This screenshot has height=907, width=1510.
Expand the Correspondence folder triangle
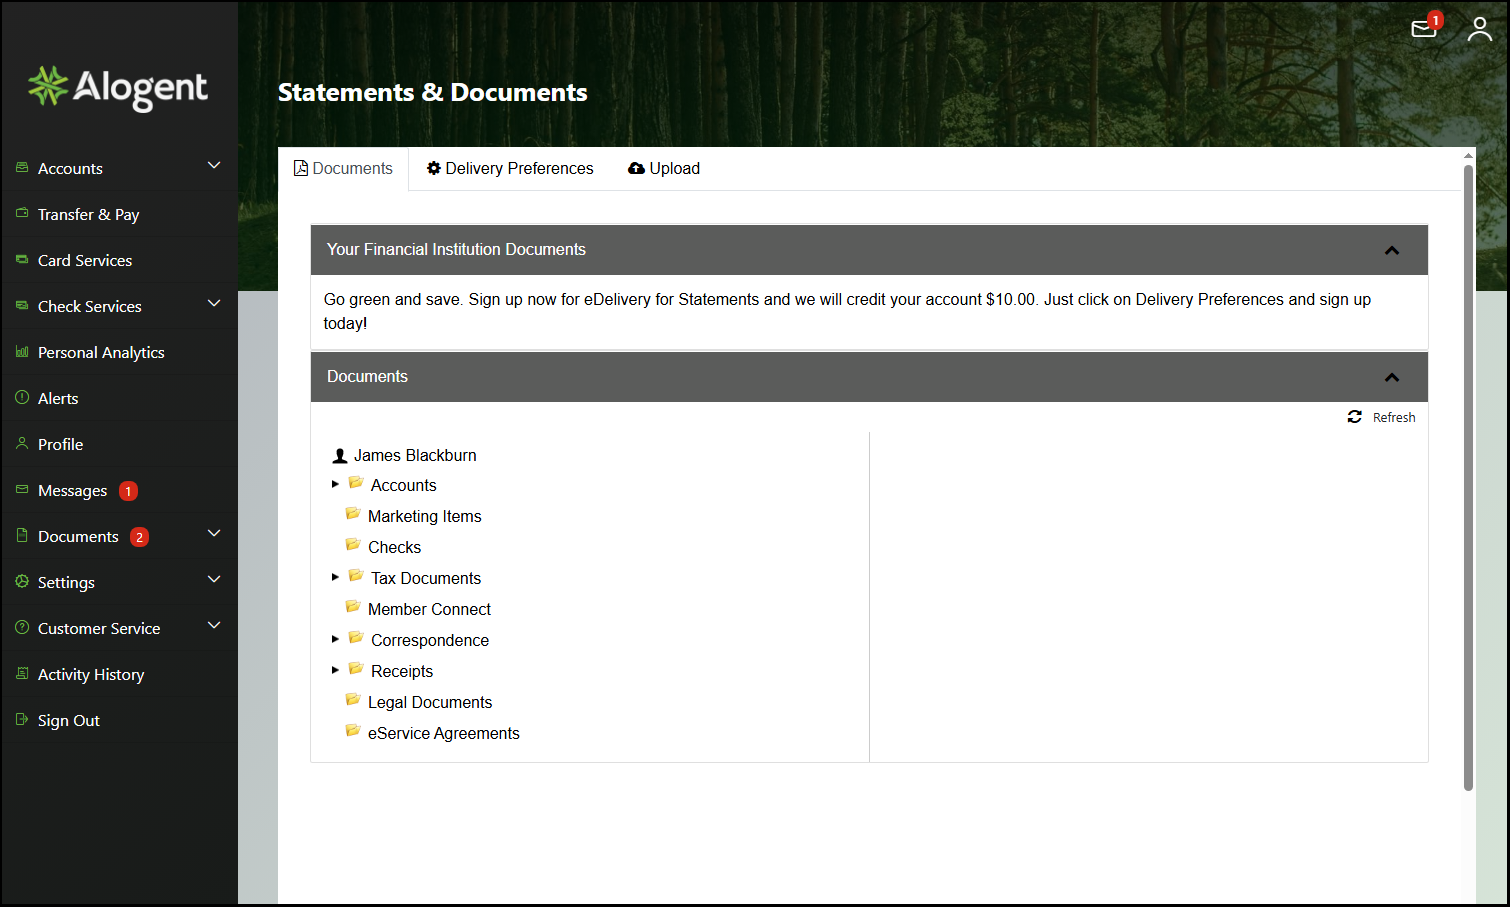[335, 639]
